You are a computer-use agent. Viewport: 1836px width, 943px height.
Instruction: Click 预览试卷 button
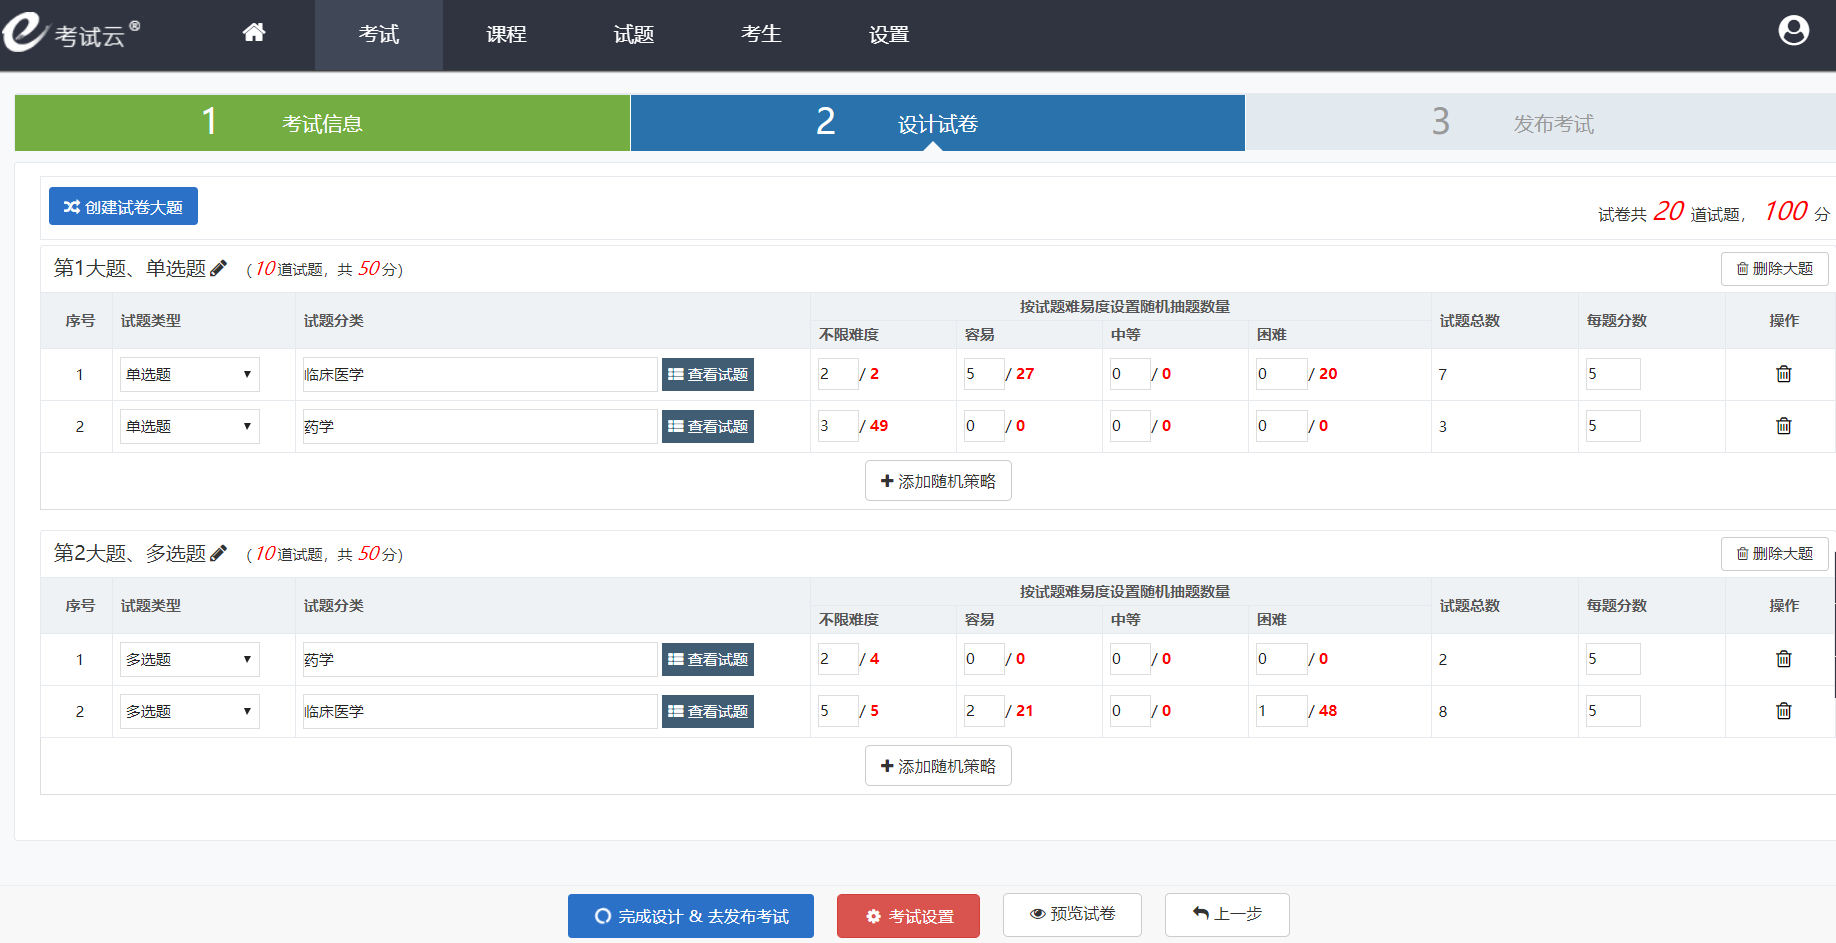point(1072,914)
